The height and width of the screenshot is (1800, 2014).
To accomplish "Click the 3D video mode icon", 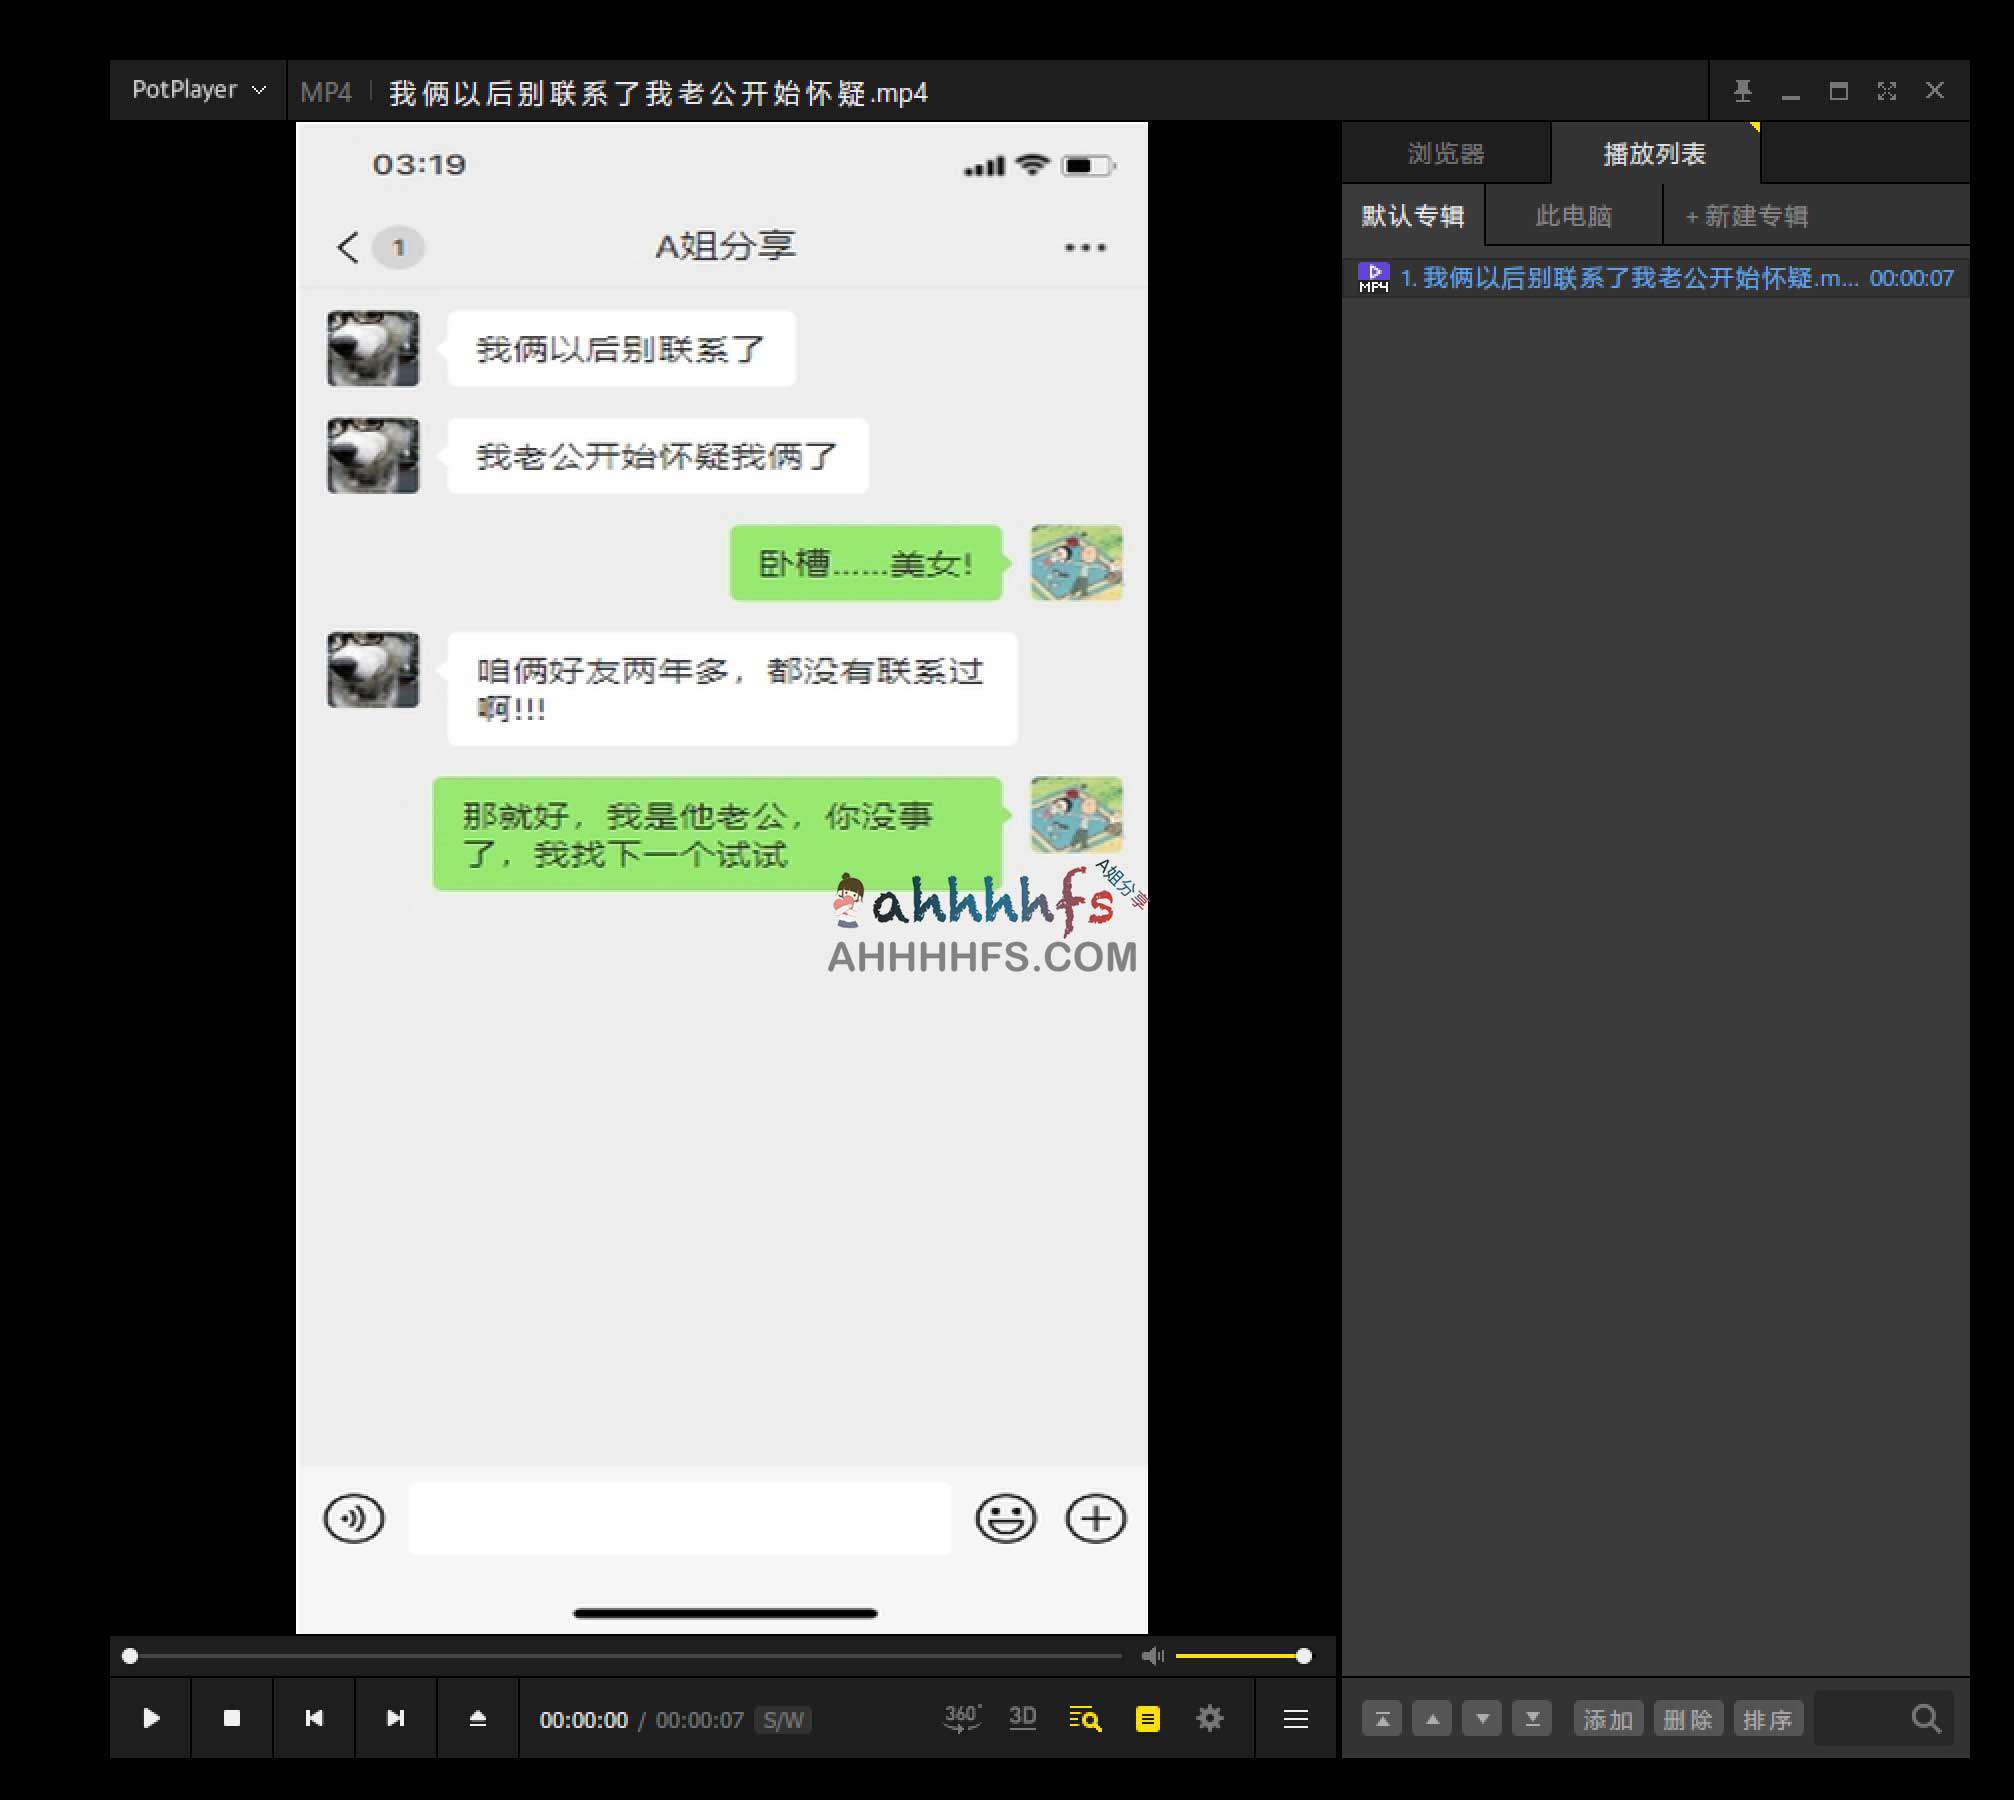I will (1023, 1717).
